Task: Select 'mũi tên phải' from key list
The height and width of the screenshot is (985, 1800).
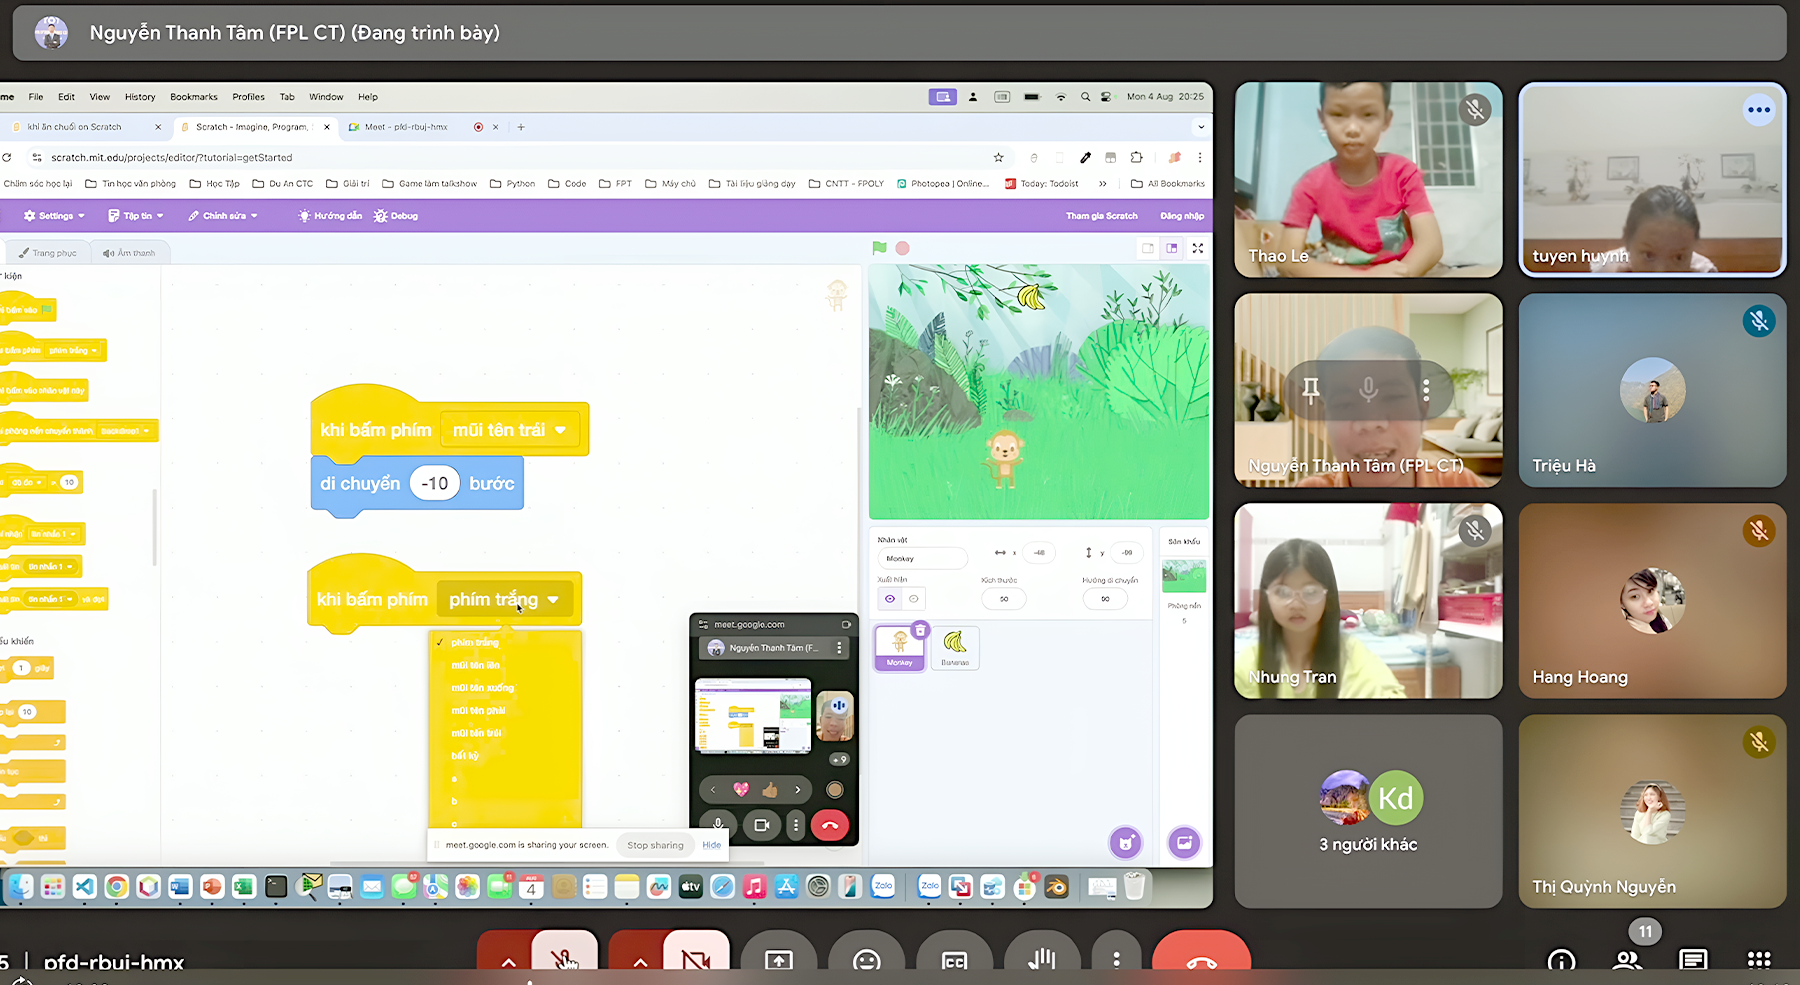Action: [x=478, y=711]
